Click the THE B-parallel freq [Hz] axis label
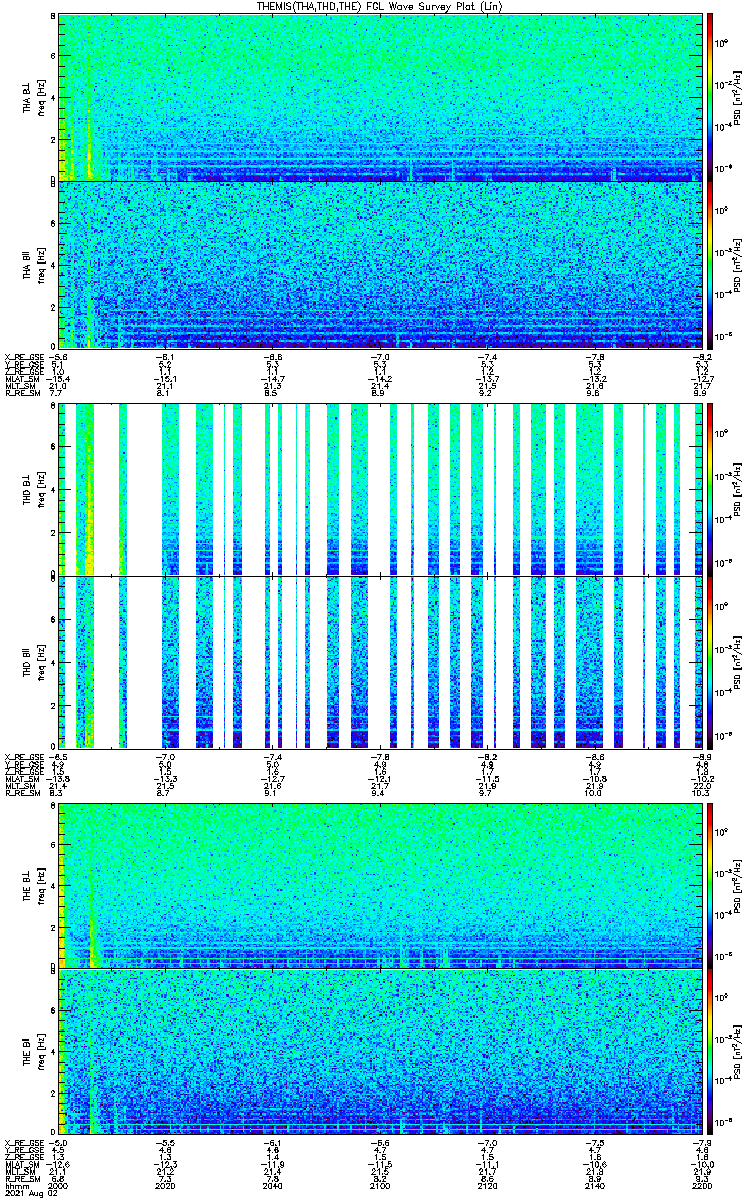 [x=41, y=1052]
